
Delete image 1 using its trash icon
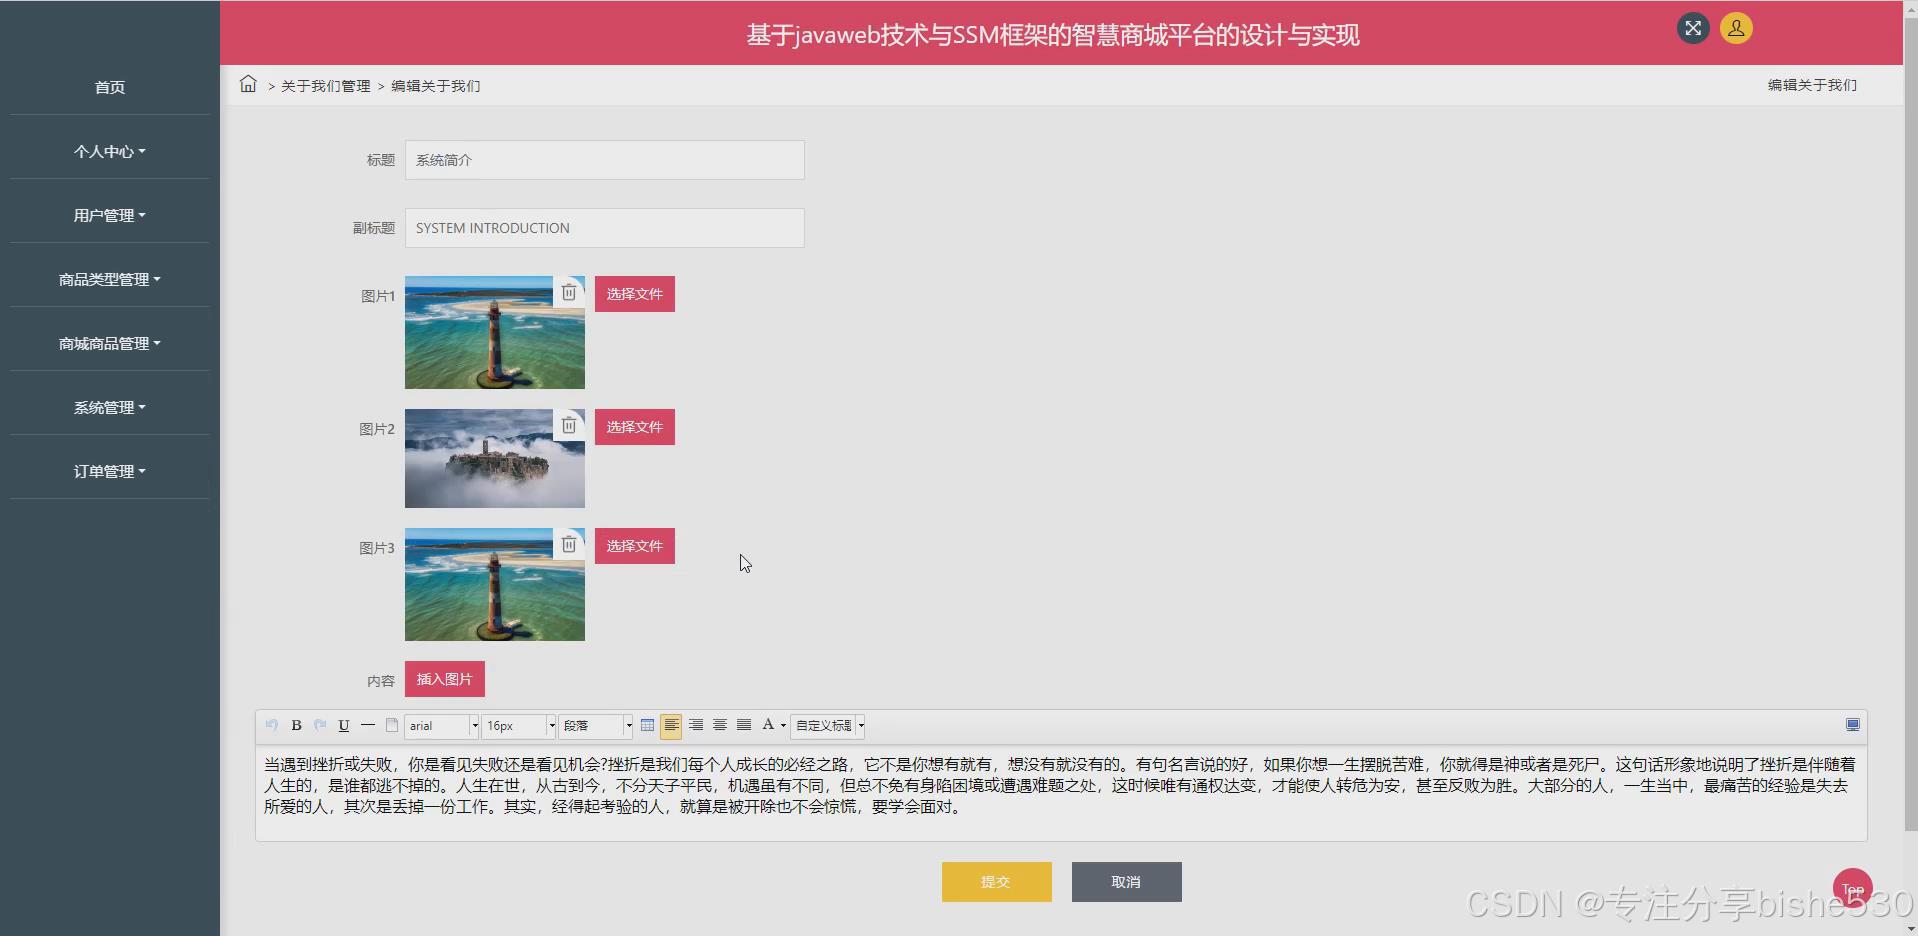coord(569,292)
